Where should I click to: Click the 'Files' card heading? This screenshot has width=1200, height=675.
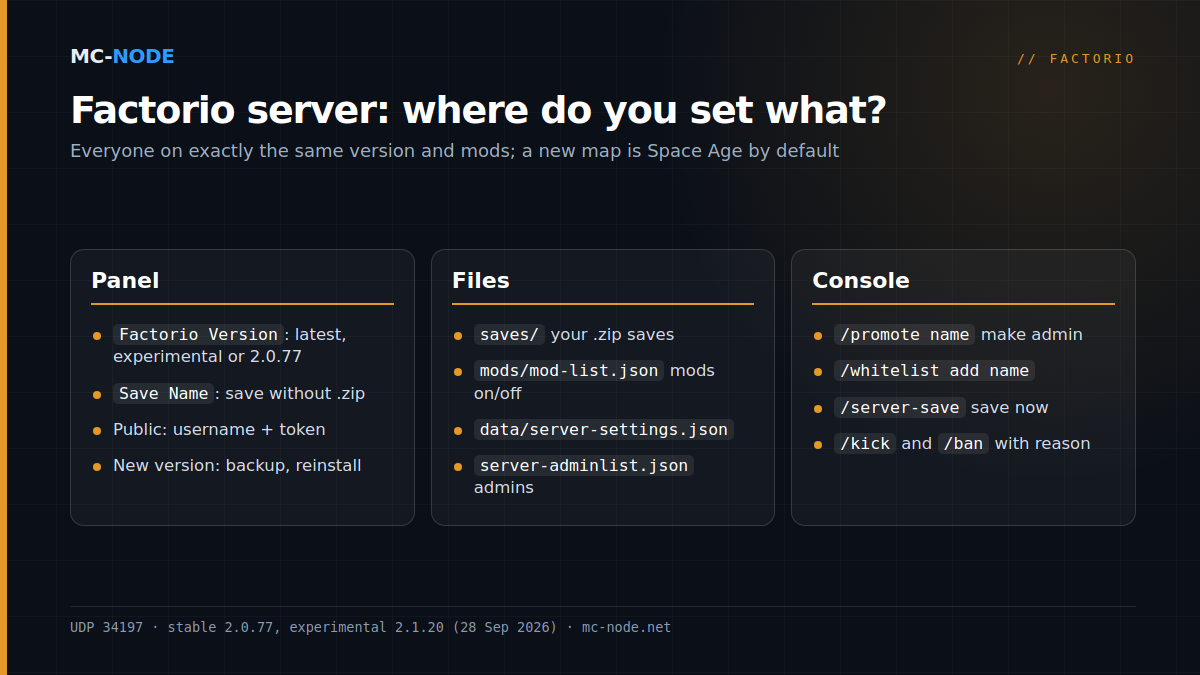click(481, 280)
